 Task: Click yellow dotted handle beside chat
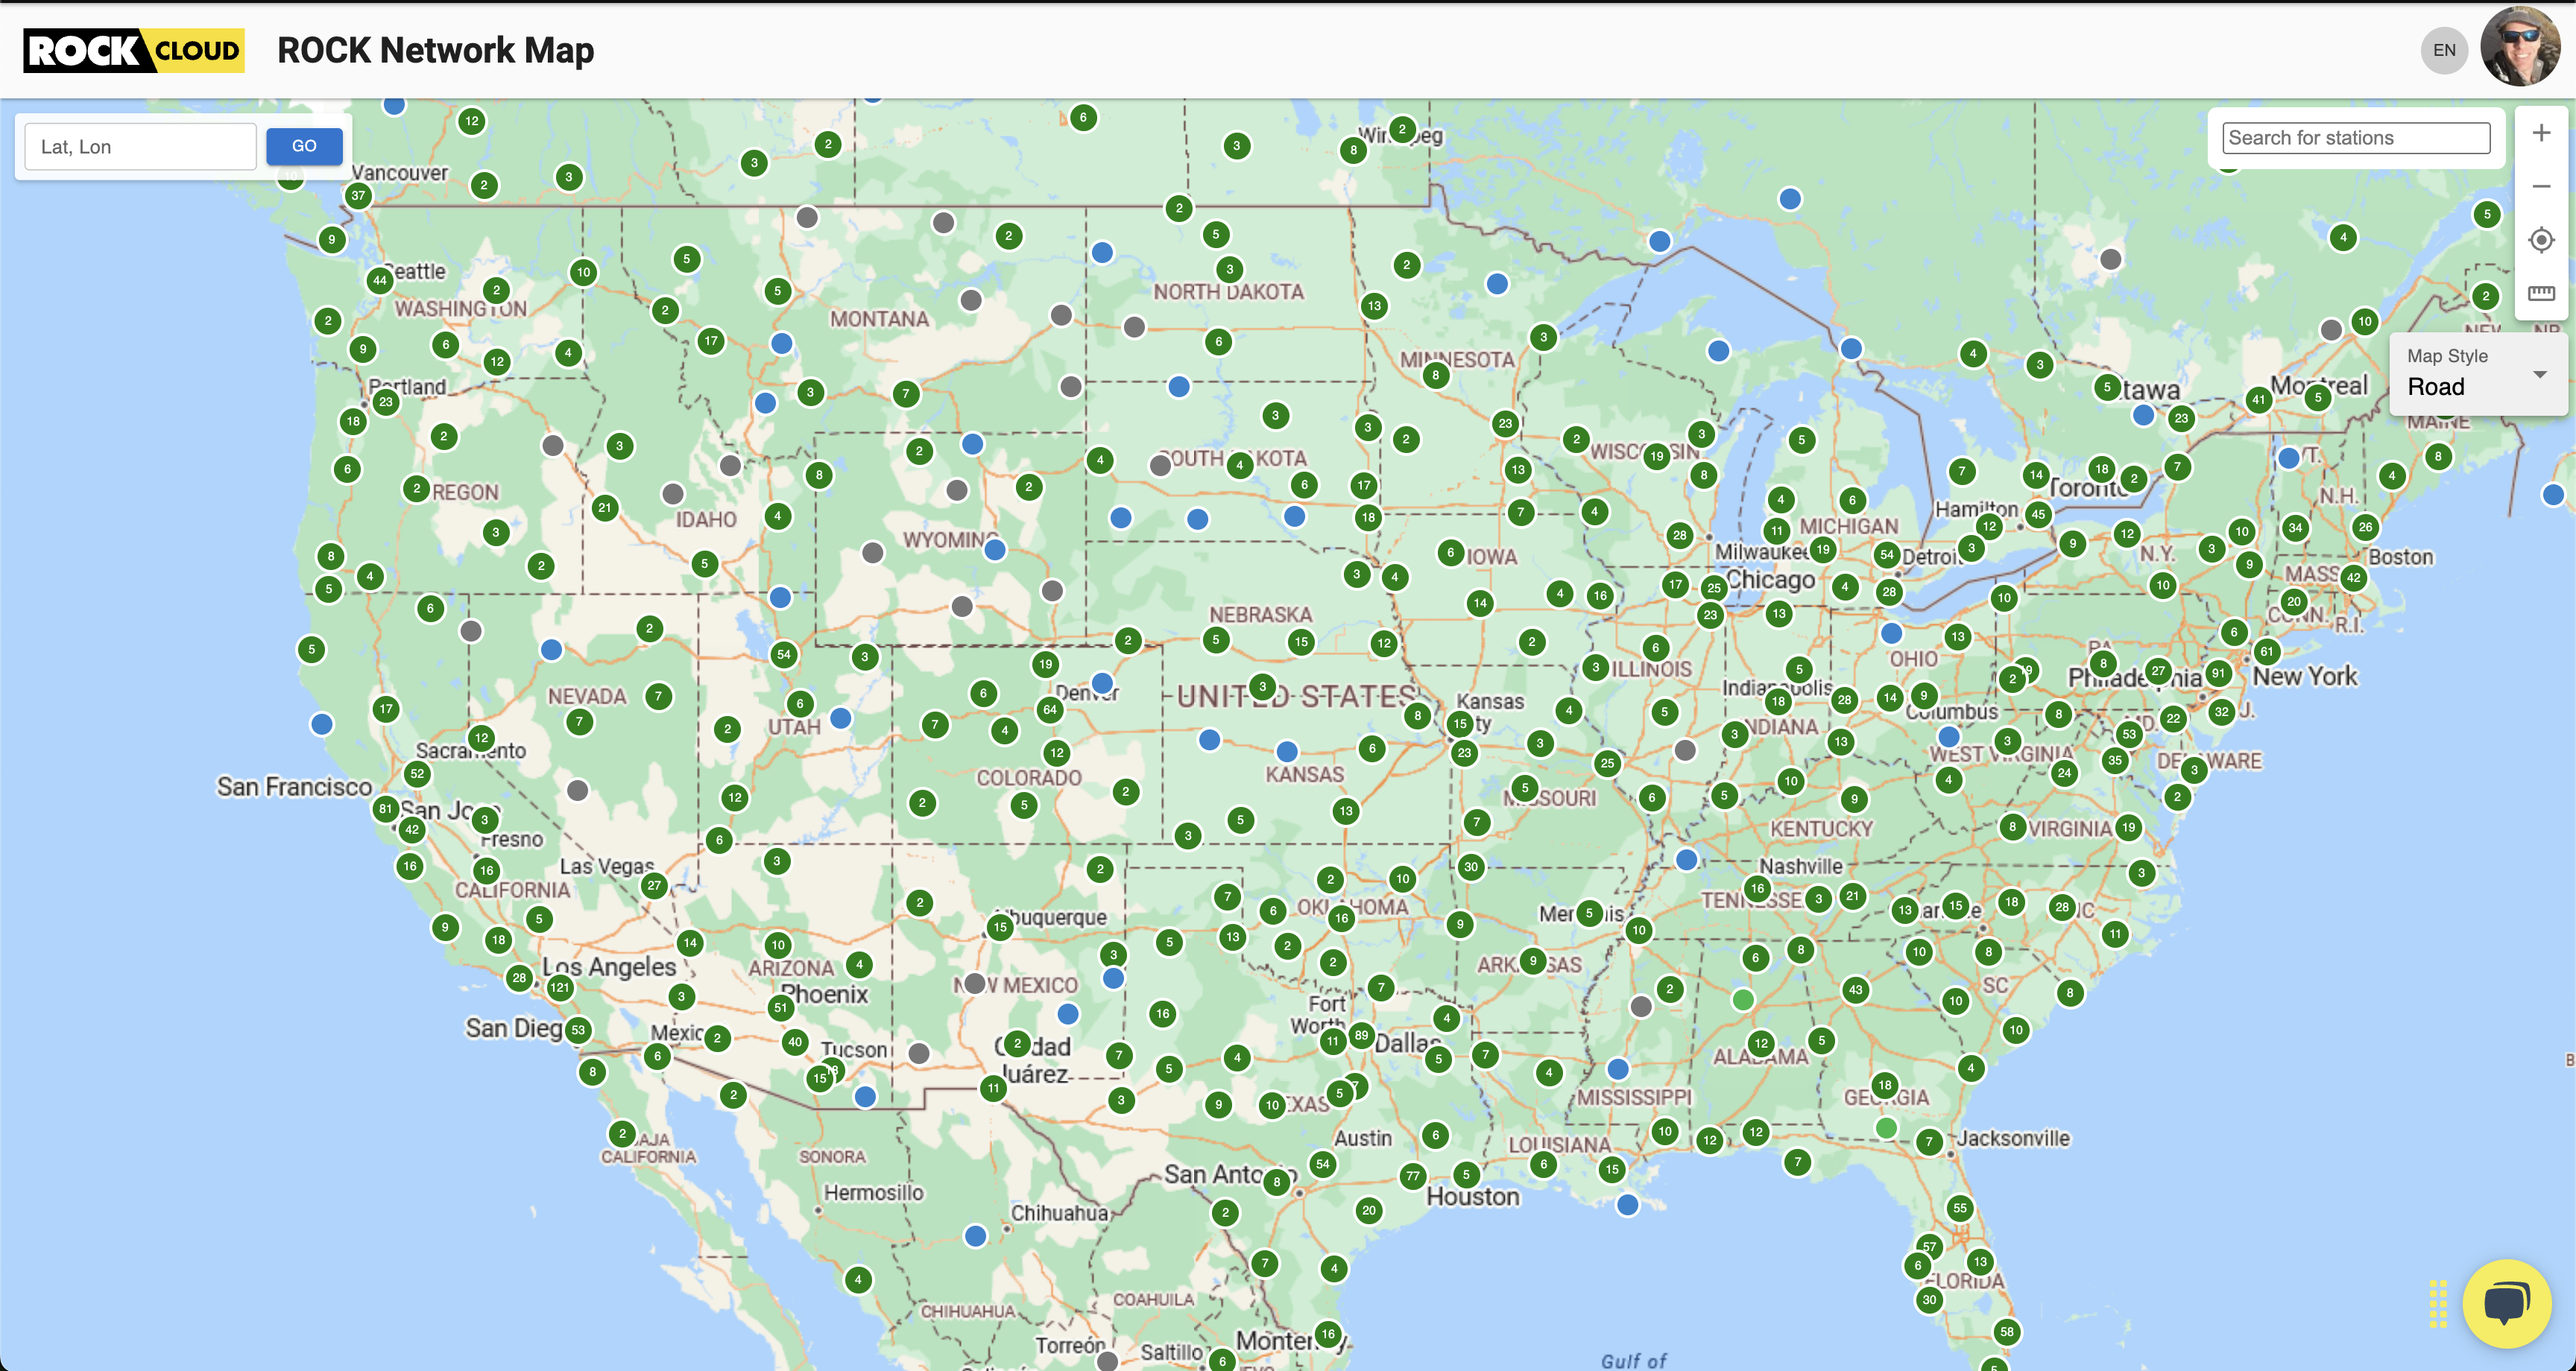pos(2437,1304)
